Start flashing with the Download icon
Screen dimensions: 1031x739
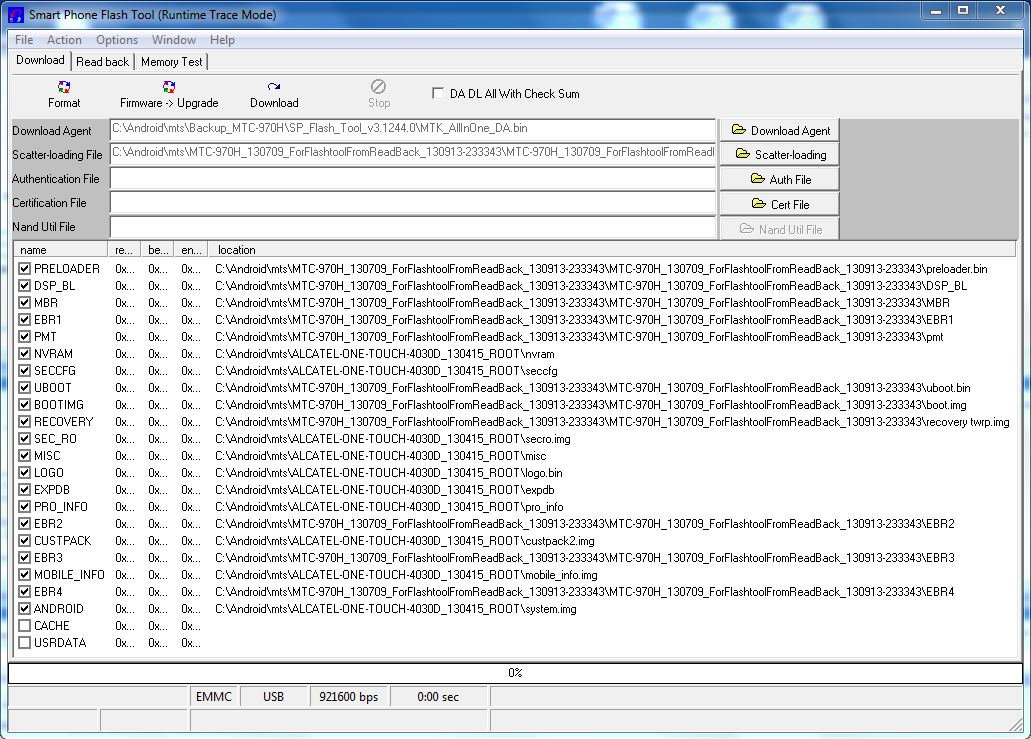(274, 88)
